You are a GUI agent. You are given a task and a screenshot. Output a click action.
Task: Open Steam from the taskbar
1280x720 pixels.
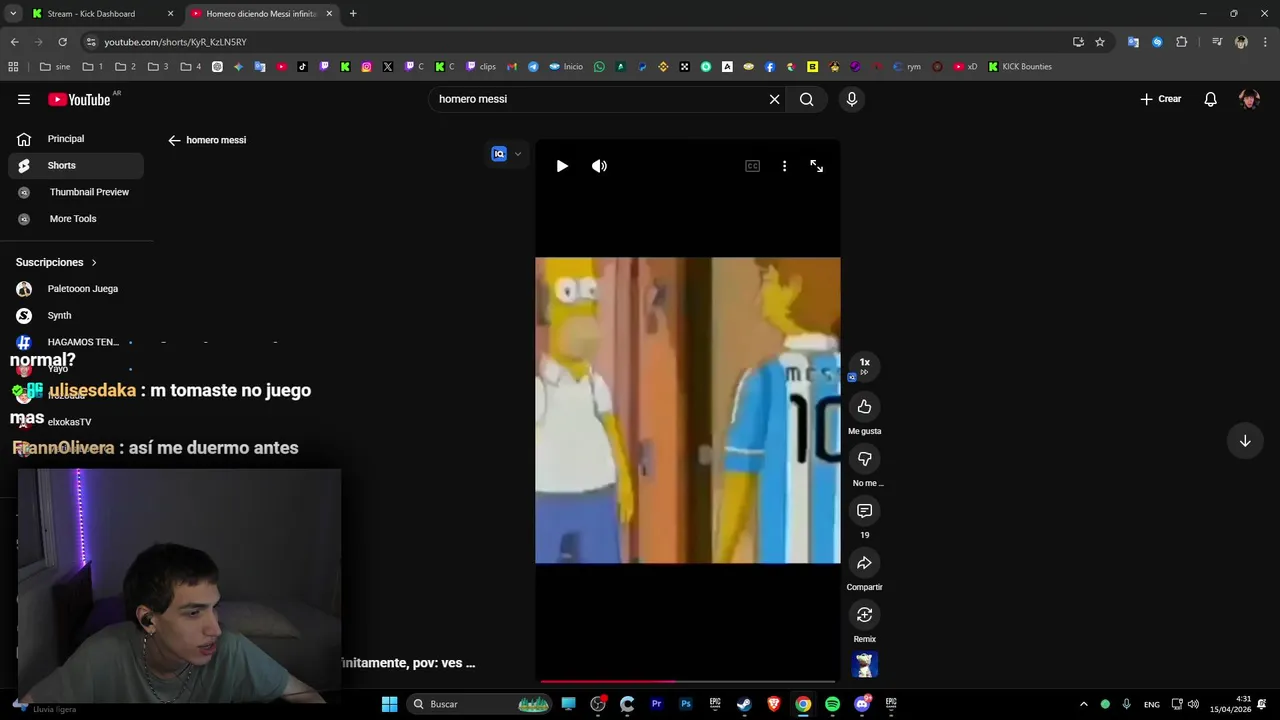click(x=744, y=704)
